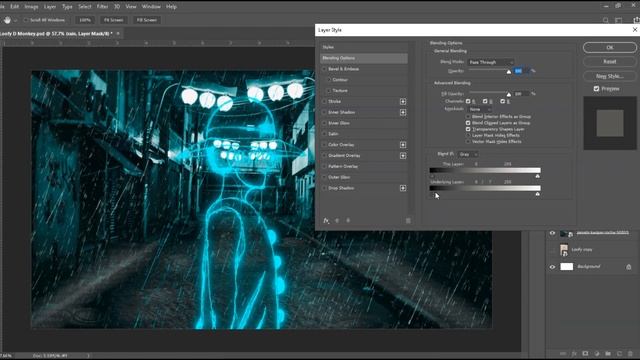This screenshot has width=640, height=360.
Task: Select Blending Options in styles list
Action: pos(364,58)
